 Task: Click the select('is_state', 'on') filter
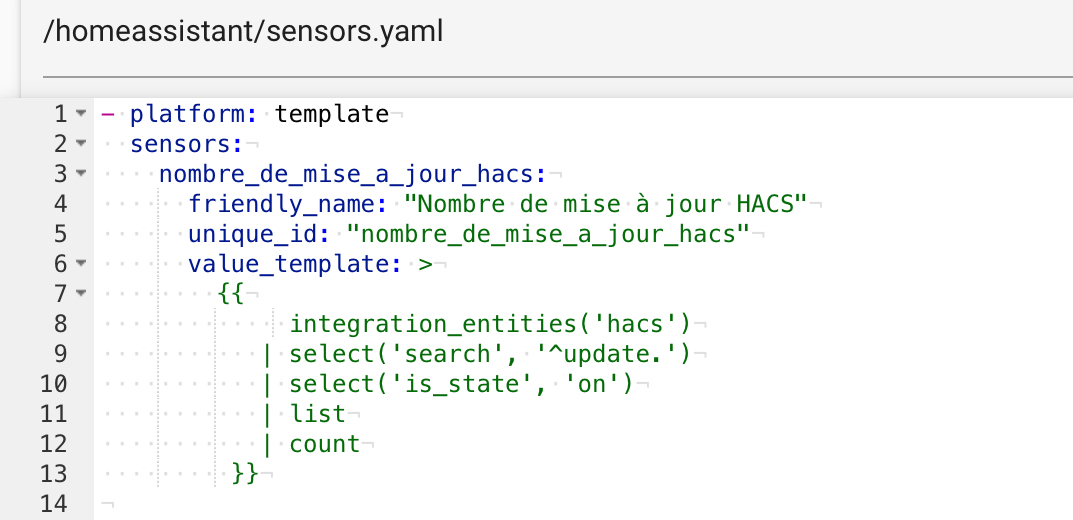click(x=461, y=384)
